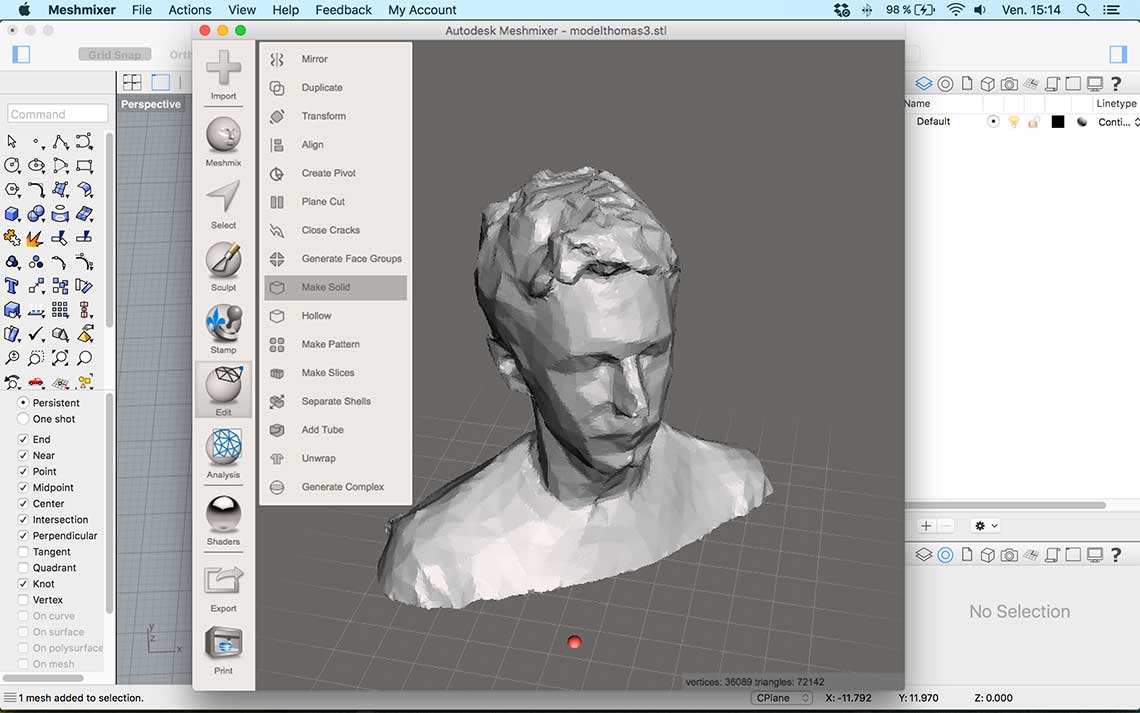Select the One shot radio button
Screen dimensions: 1140x713
[x=23, y=419]
